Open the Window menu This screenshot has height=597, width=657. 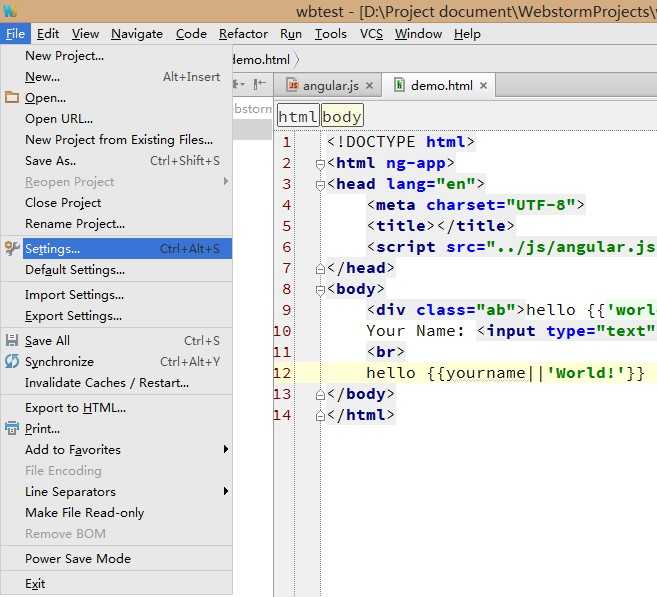(x=418, y=34)
